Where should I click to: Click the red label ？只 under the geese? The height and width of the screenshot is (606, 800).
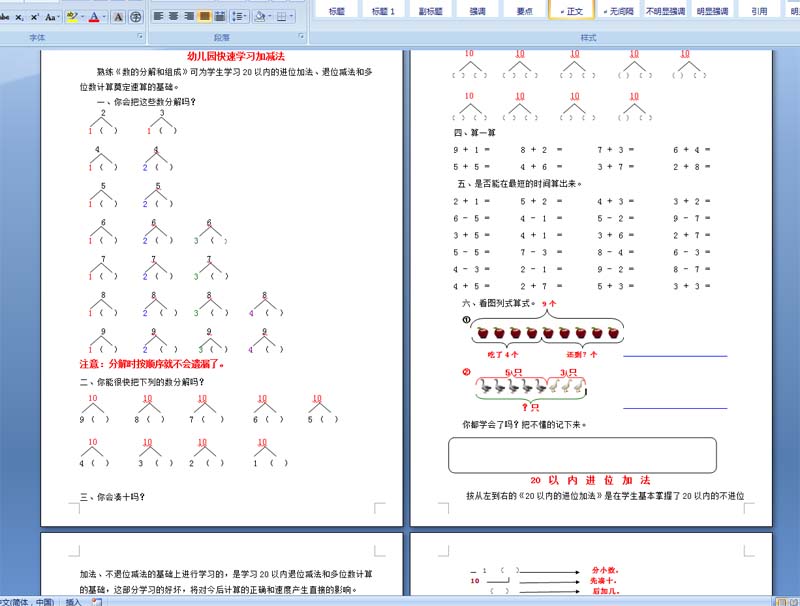[x=530, y=407]
